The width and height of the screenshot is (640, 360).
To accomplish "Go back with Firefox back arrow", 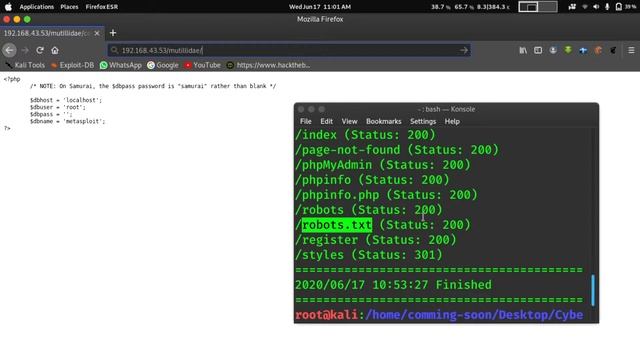I will tap(9, 50).
